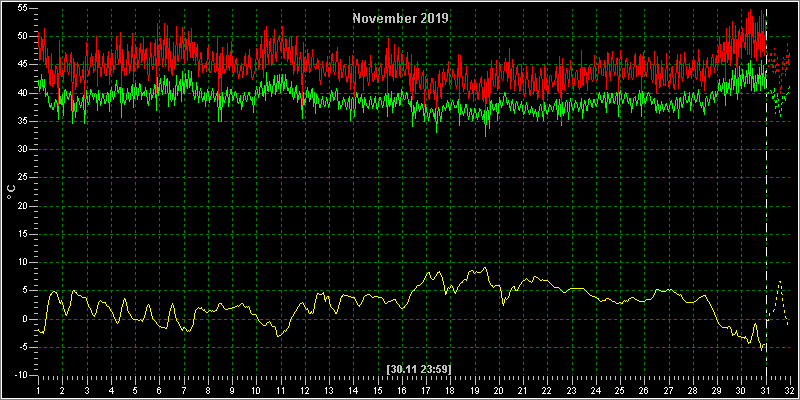Image resolution: width=800 pixels, height=400 pixels.
Task: Select day 11 on the x-axis
Action: (281, 391)
